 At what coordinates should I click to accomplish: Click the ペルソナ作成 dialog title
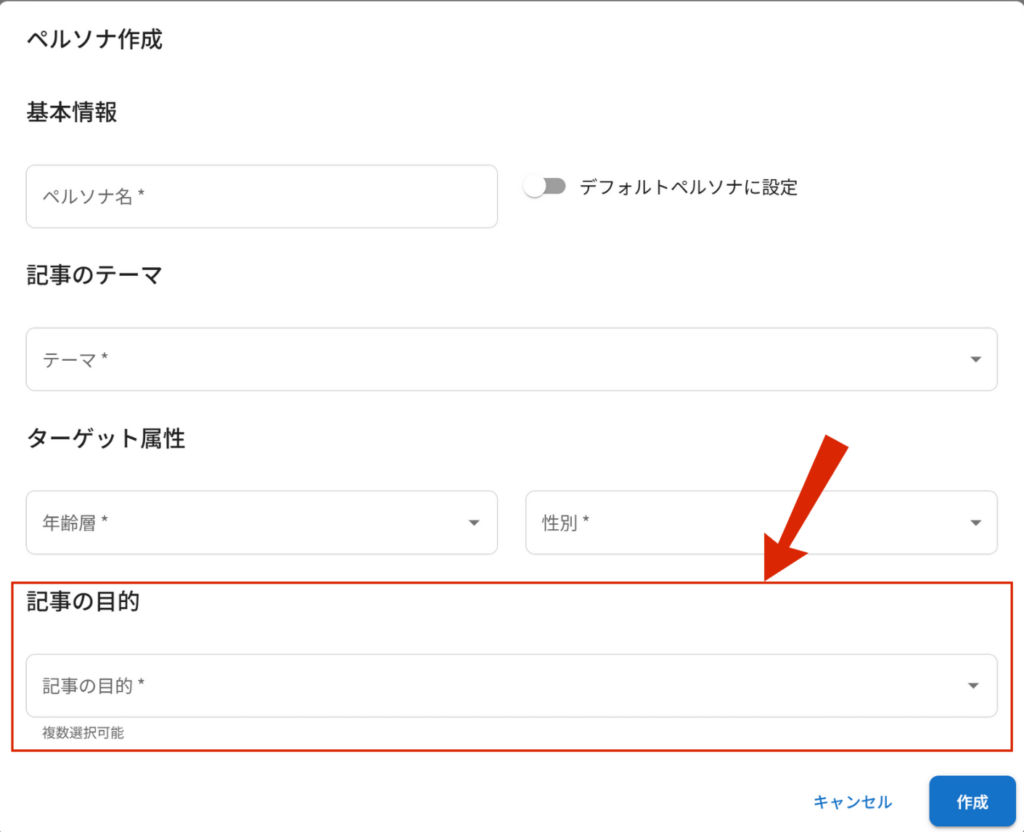tap(95, 39)
